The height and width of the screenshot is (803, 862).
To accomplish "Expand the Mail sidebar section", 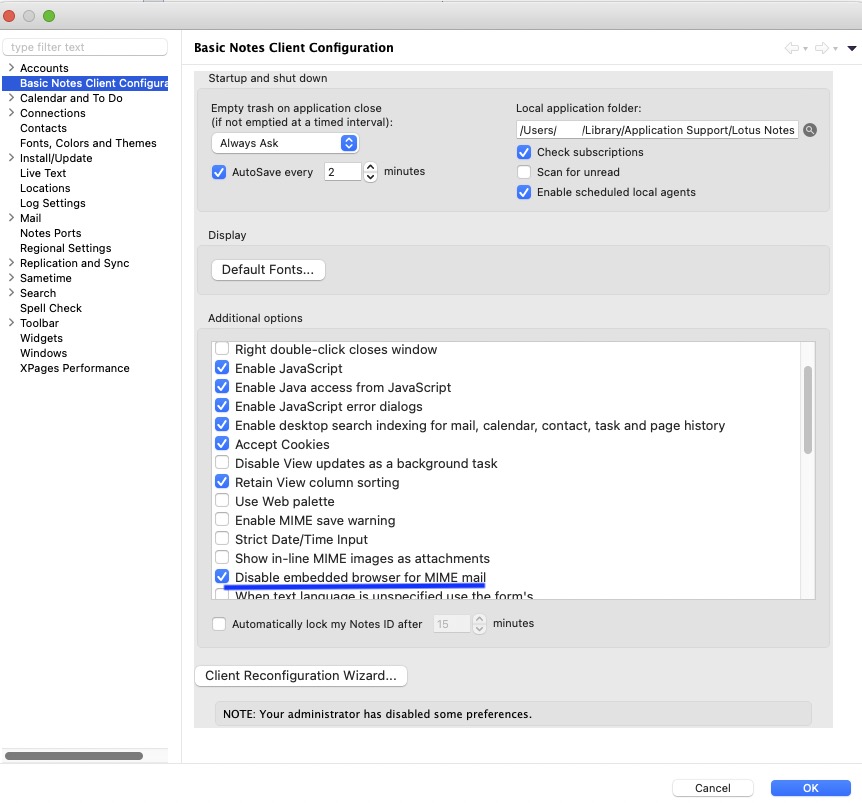I will tap(10, 218).
